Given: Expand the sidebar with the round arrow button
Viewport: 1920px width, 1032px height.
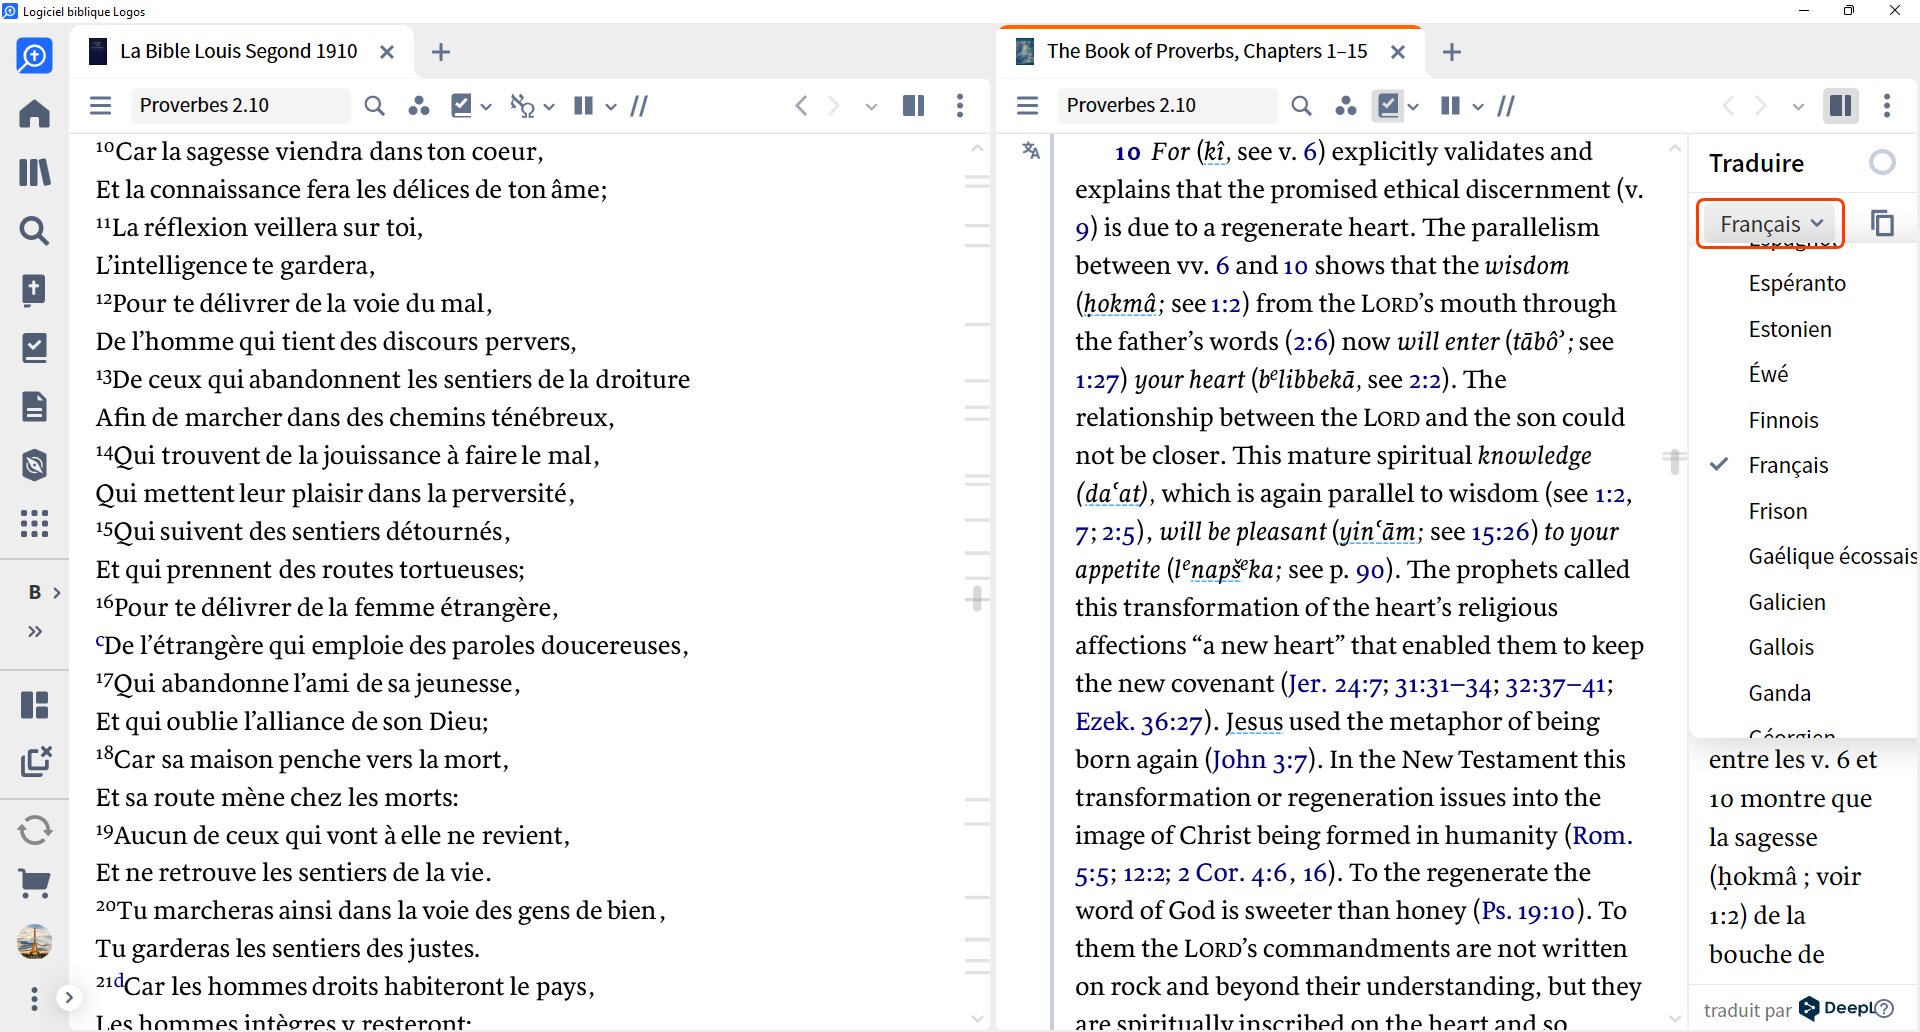Looking at the screenshot, I should pyautogui.click(x=68, y=997).
